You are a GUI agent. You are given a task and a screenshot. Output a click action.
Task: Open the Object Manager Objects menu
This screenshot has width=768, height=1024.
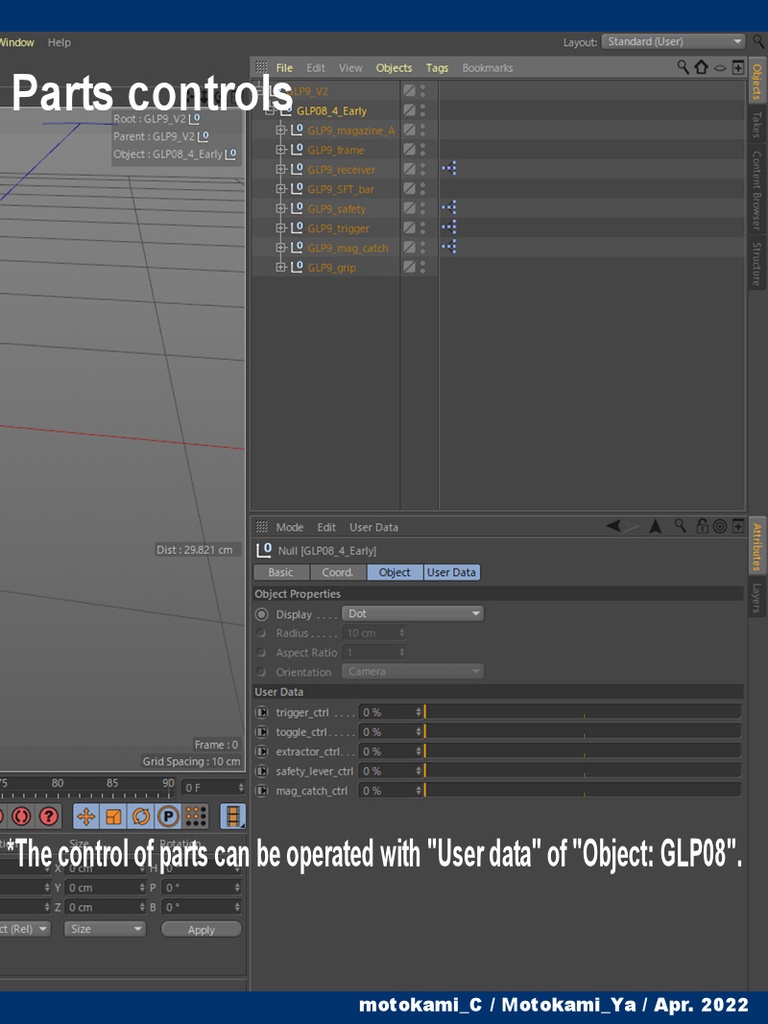coord(394,68)
